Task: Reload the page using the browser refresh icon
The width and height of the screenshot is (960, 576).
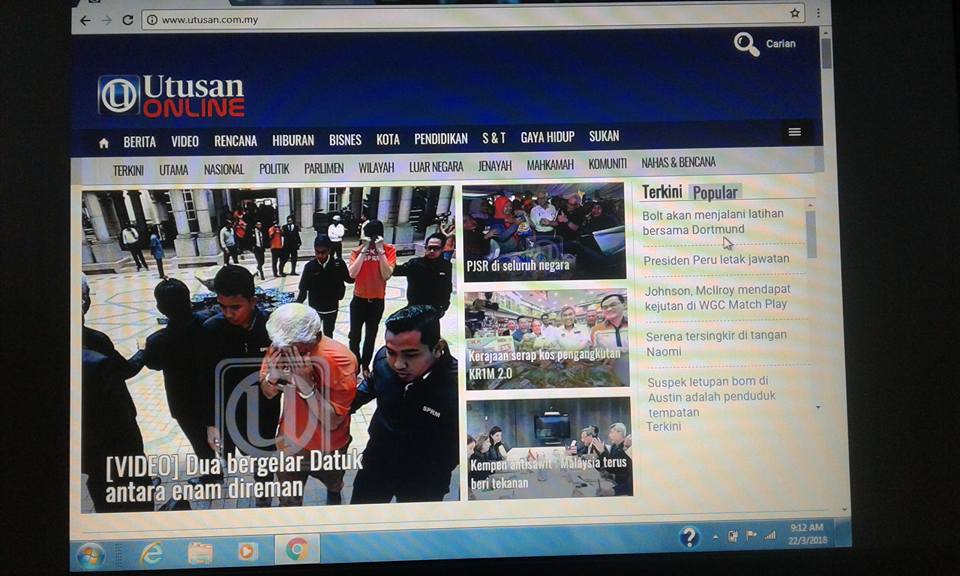Action: tap(128, 19)
